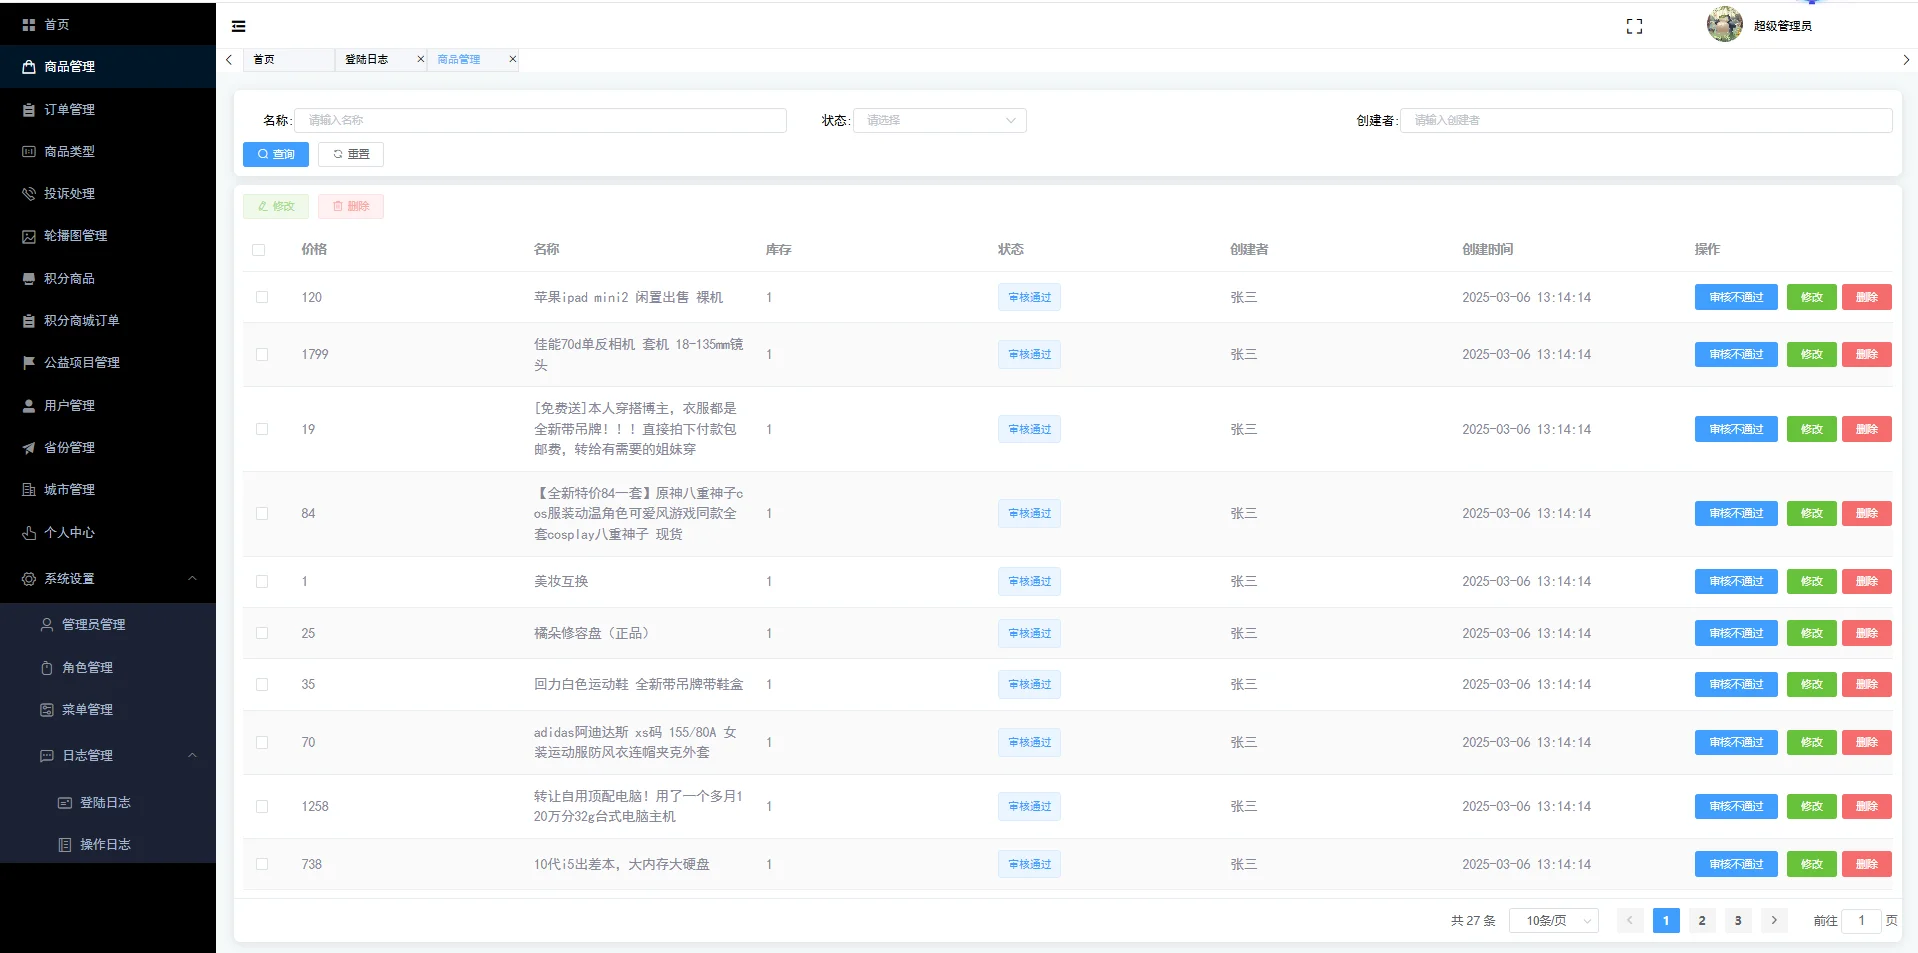Open the 10条/页 page size dropdown
This screenshot has width=1918, height=953.
click(1551, 920)
